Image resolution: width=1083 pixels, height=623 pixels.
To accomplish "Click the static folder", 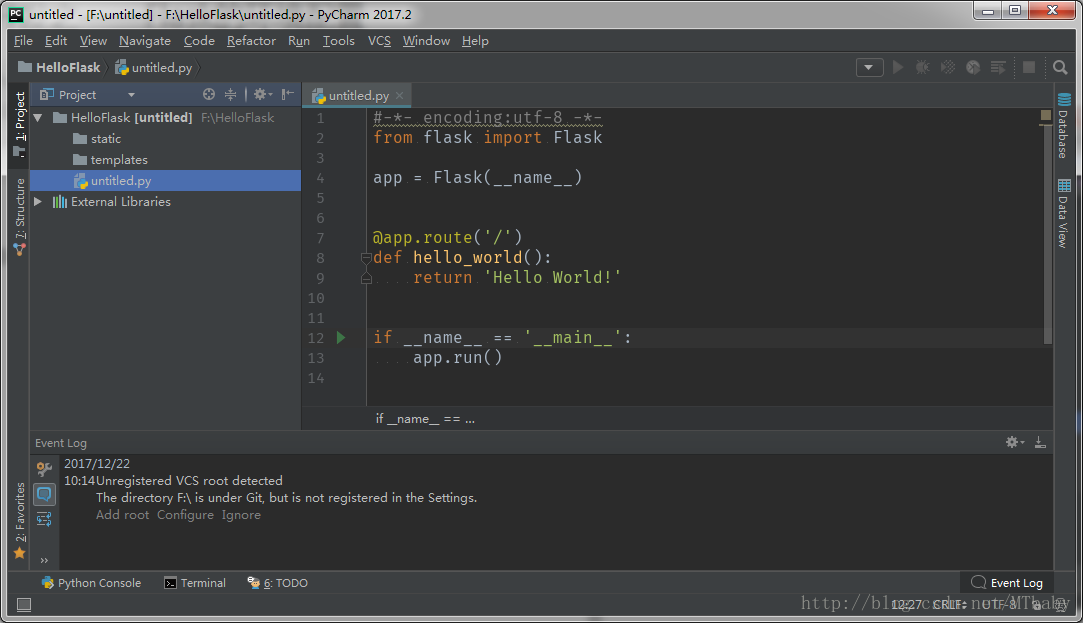I will pyautogui.click(x=97, y=139).
